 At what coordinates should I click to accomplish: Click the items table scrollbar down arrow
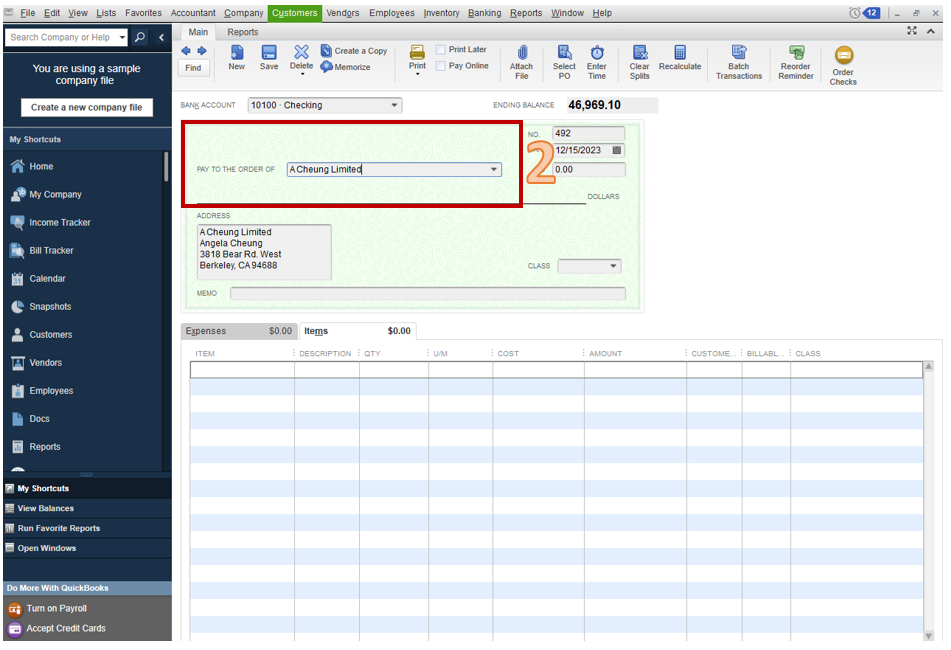929,635
